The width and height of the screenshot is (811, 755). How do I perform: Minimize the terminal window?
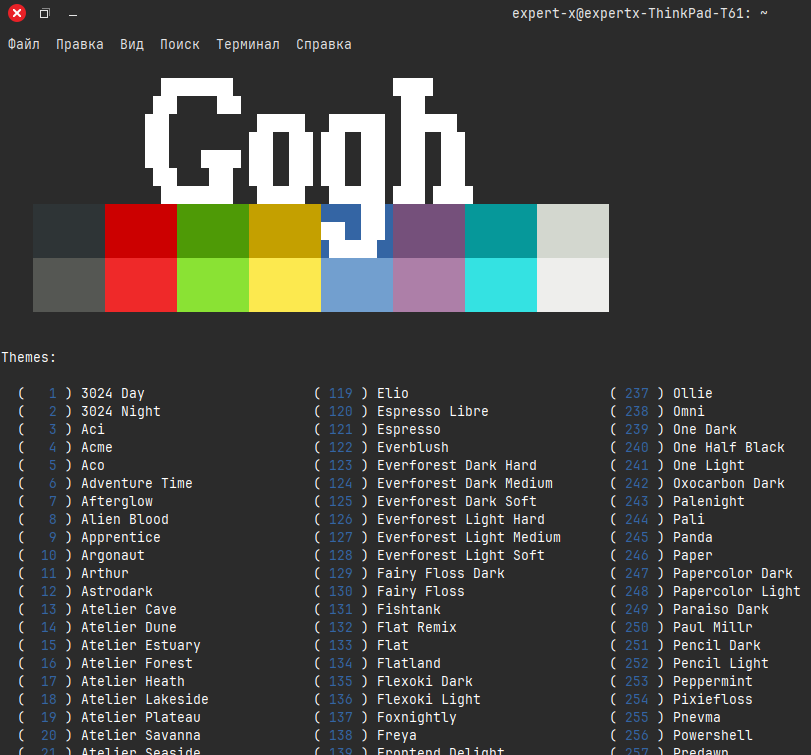tap(73, 15)
